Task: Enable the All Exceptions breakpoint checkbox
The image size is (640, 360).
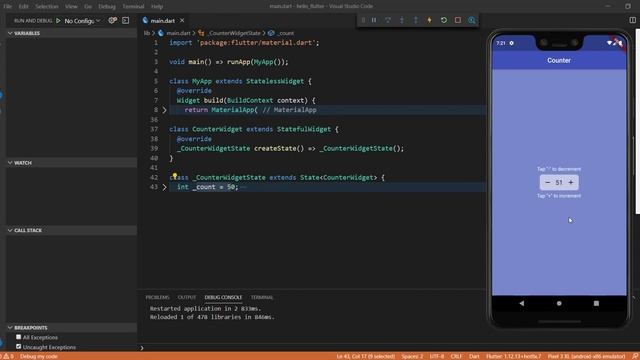Action: coord(18,337)
